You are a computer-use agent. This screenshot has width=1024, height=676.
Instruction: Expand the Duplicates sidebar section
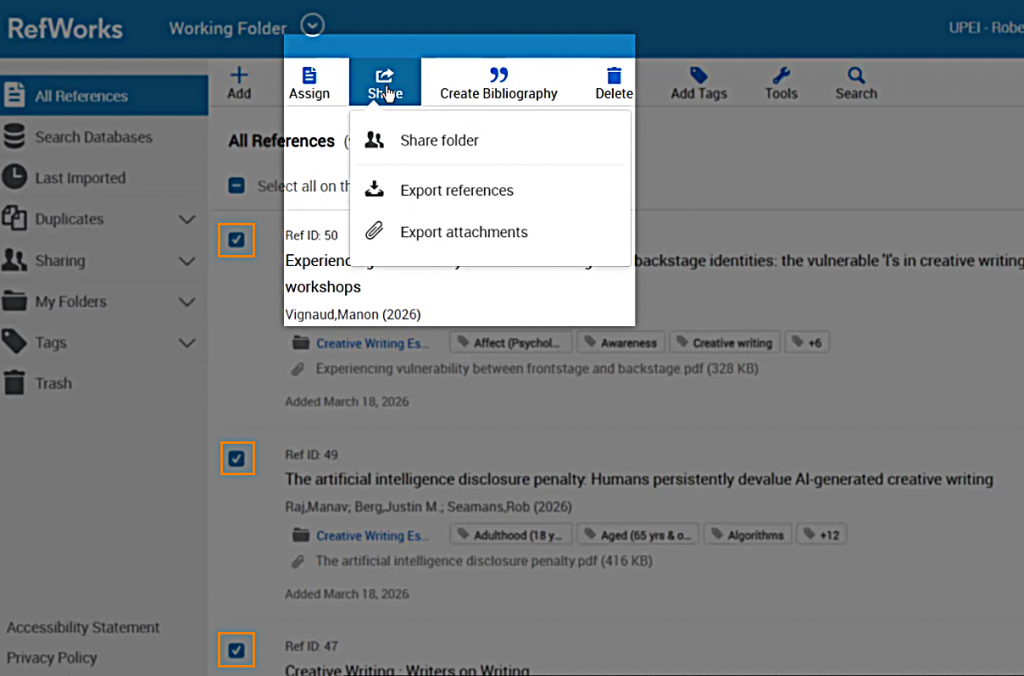tap(186, 219)
